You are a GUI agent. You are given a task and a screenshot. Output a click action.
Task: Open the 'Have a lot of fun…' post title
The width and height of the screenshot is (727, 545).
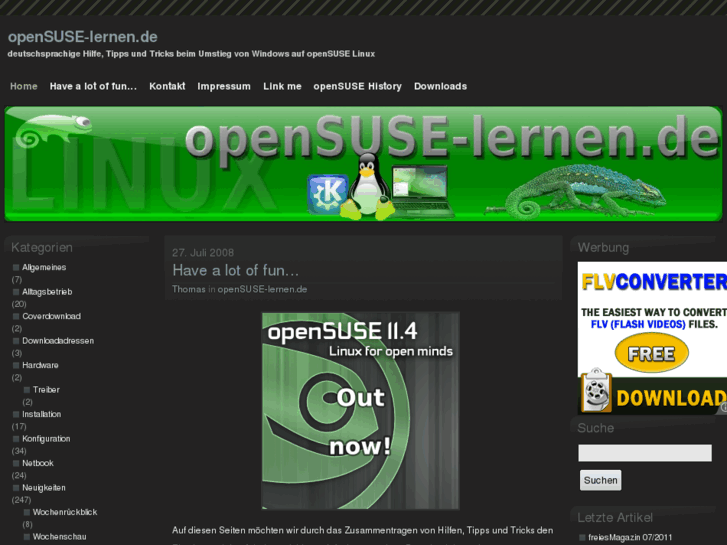pos(236,270)
